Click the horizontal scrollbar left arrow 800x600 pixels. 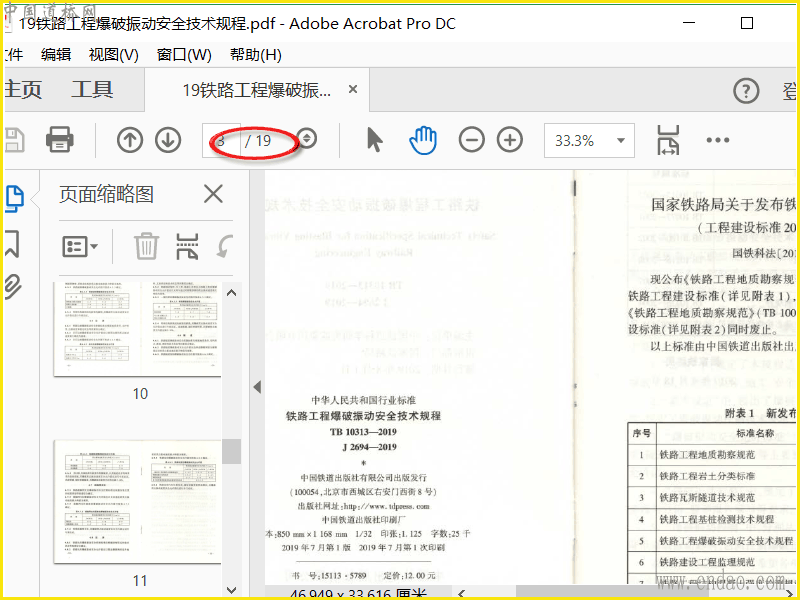click(461, 593)
